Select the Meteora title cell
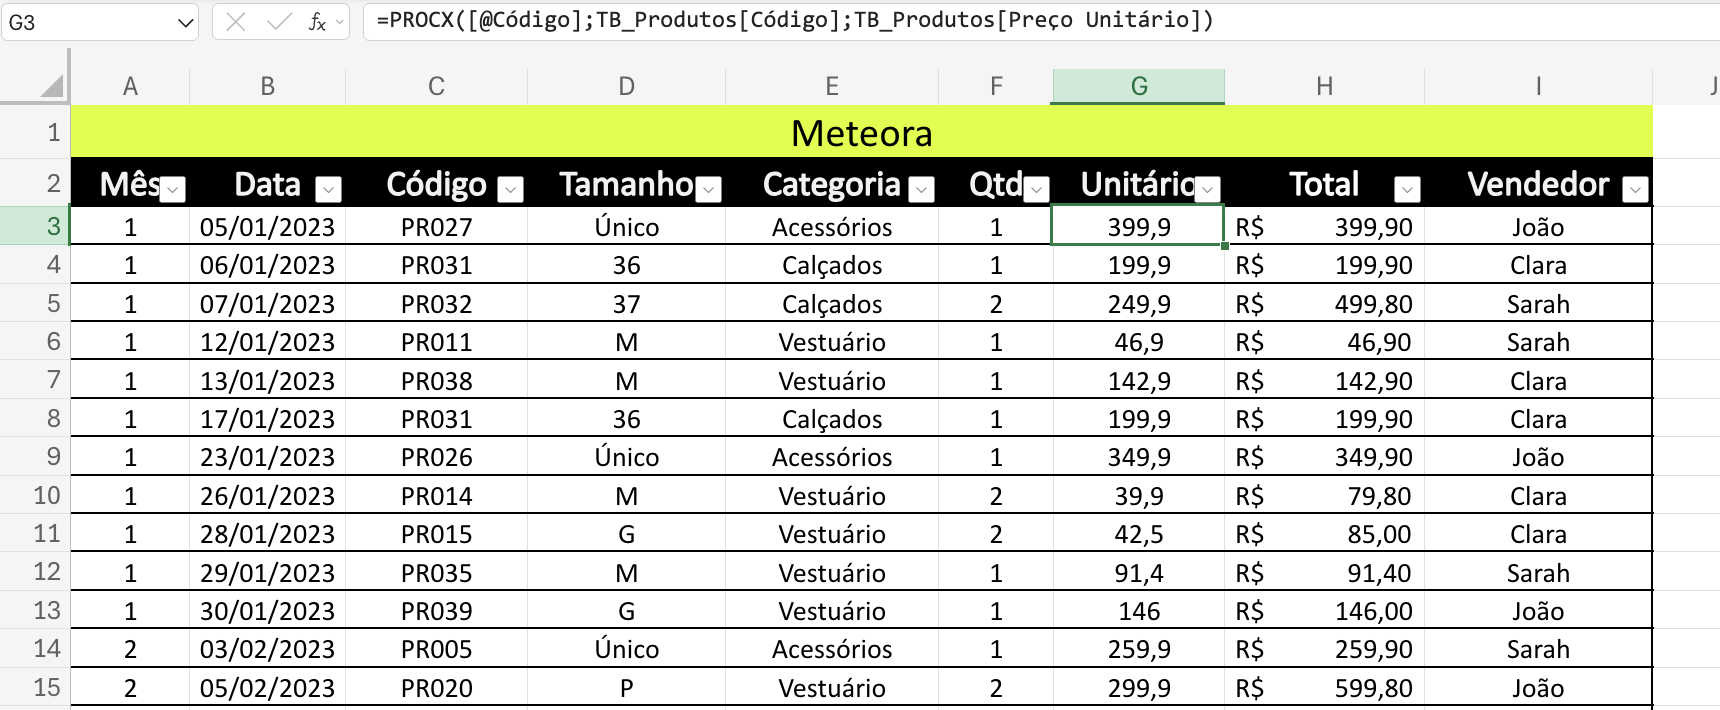Image resolution: width=1720 pixels, height=710 pixels. [861, 133]
